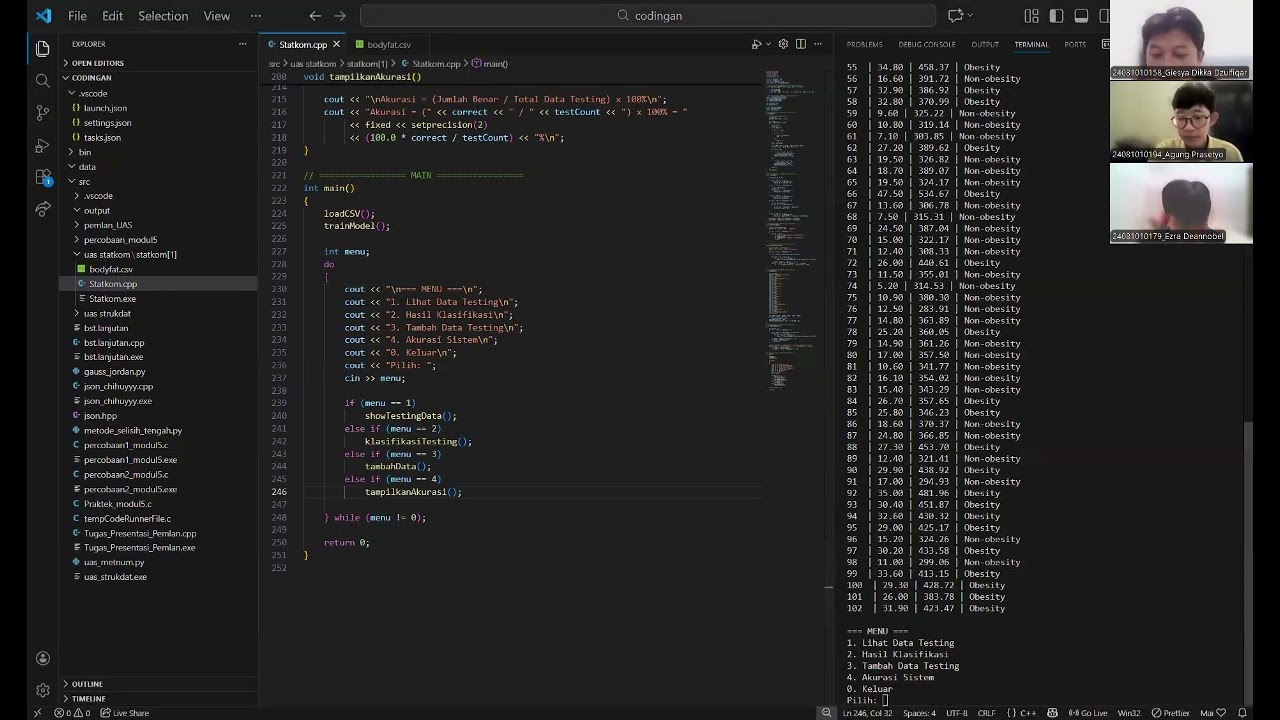Expand the Timeline section
Screen dimensions: 1280x720
(88, 699)
